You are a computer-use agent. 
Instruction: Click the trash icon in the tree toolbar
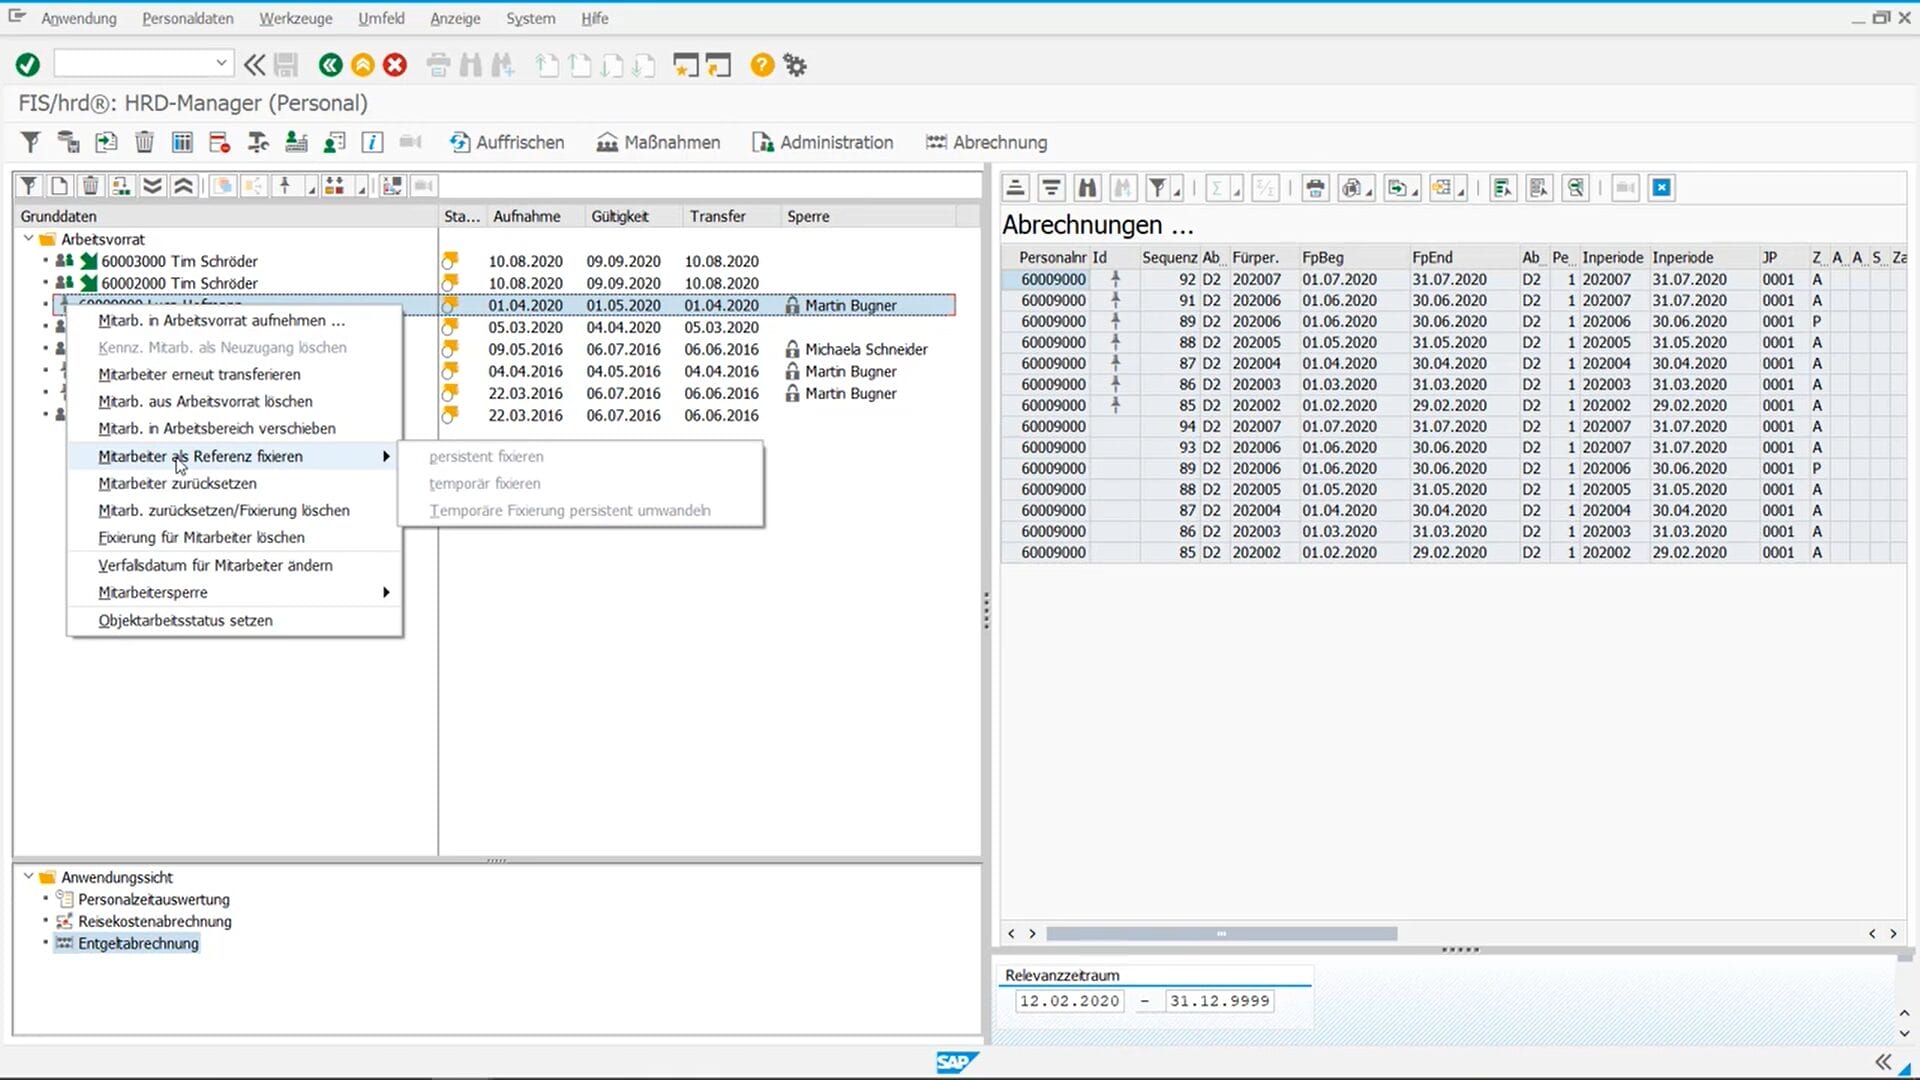click(x=90, y=186)
